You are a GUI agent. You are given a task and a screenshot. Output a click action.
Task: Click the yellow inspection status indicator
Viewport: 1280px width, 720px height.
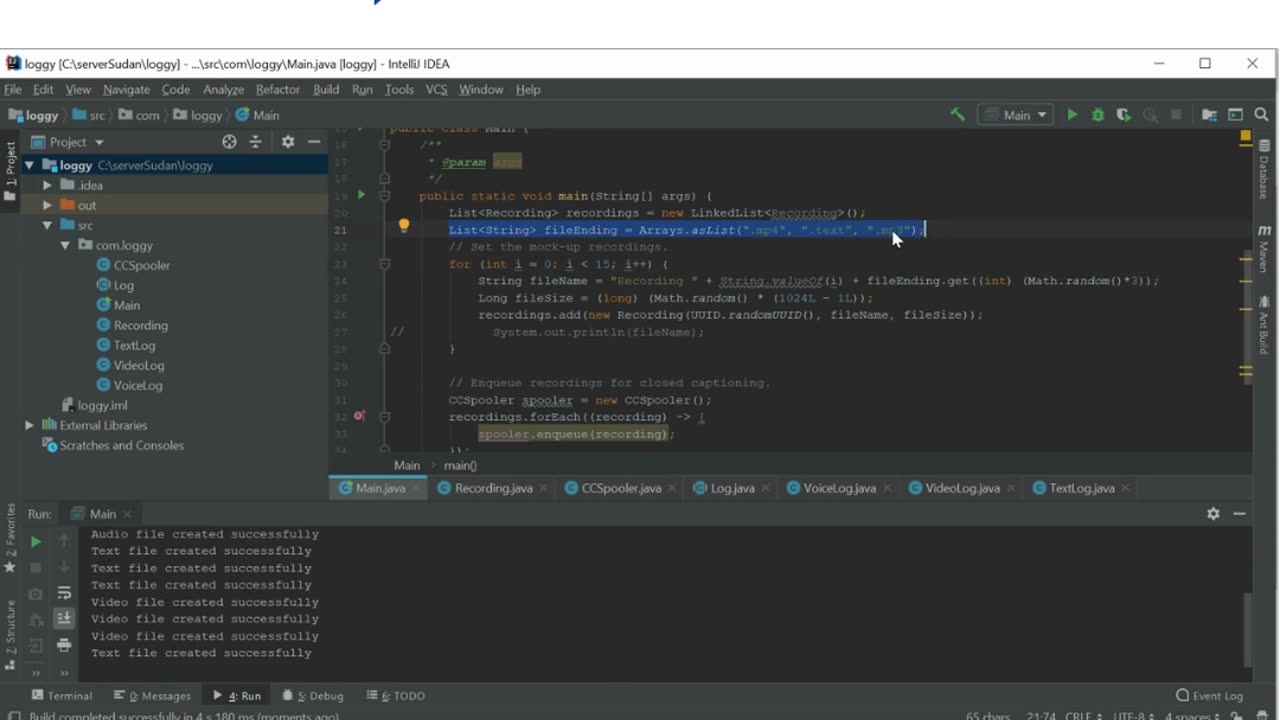pyautogui.click(x=1245, y=136)
